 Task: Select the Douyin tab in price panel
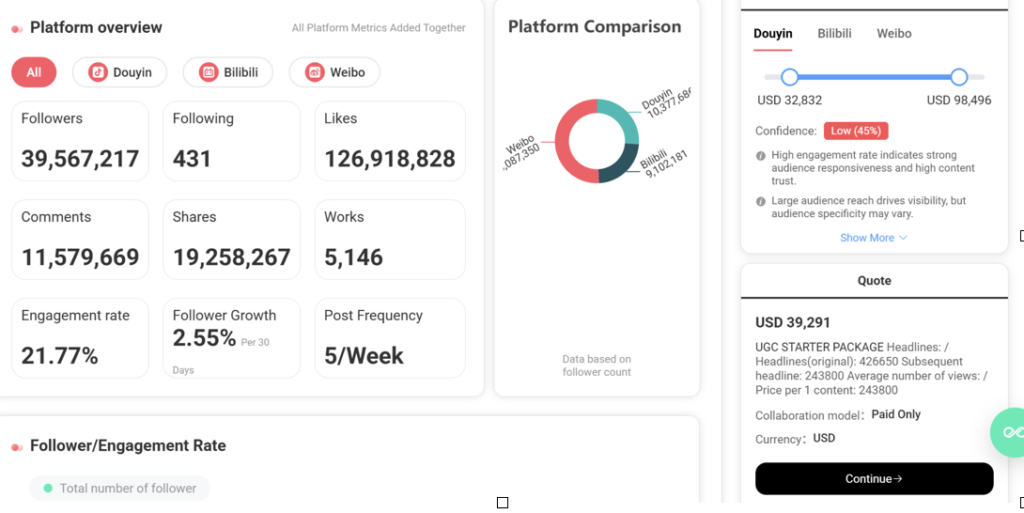772,33
